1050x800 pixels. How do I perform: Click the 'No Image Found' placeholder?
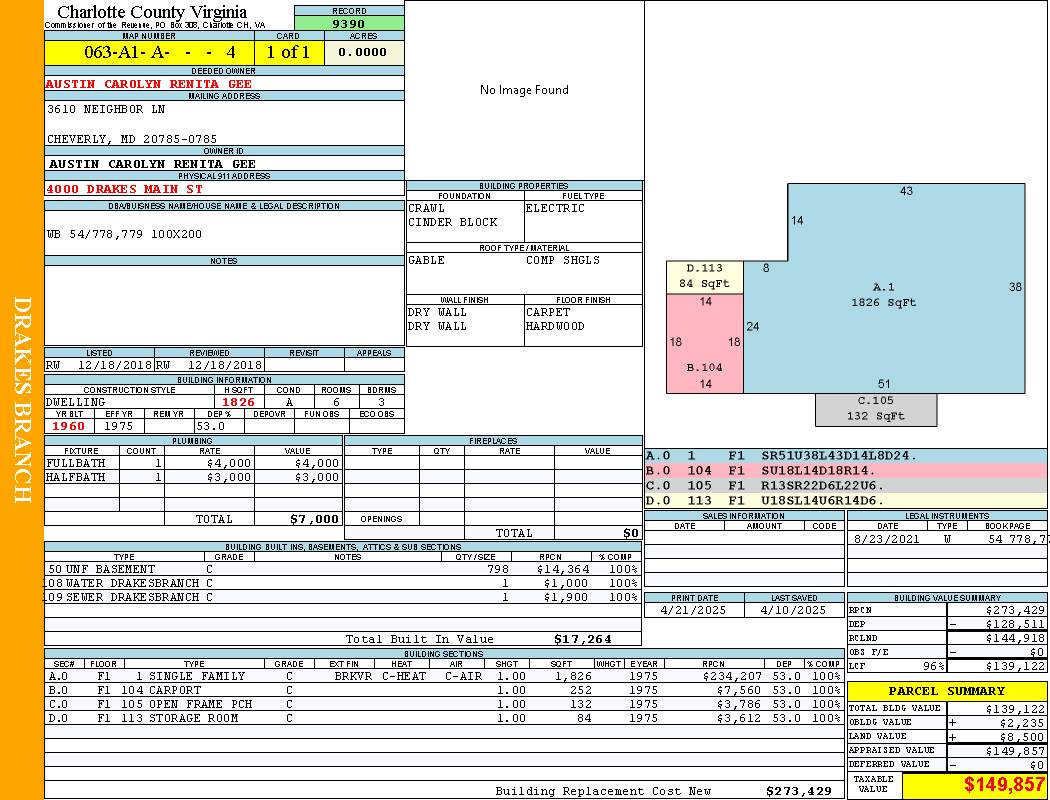point(524,90)
